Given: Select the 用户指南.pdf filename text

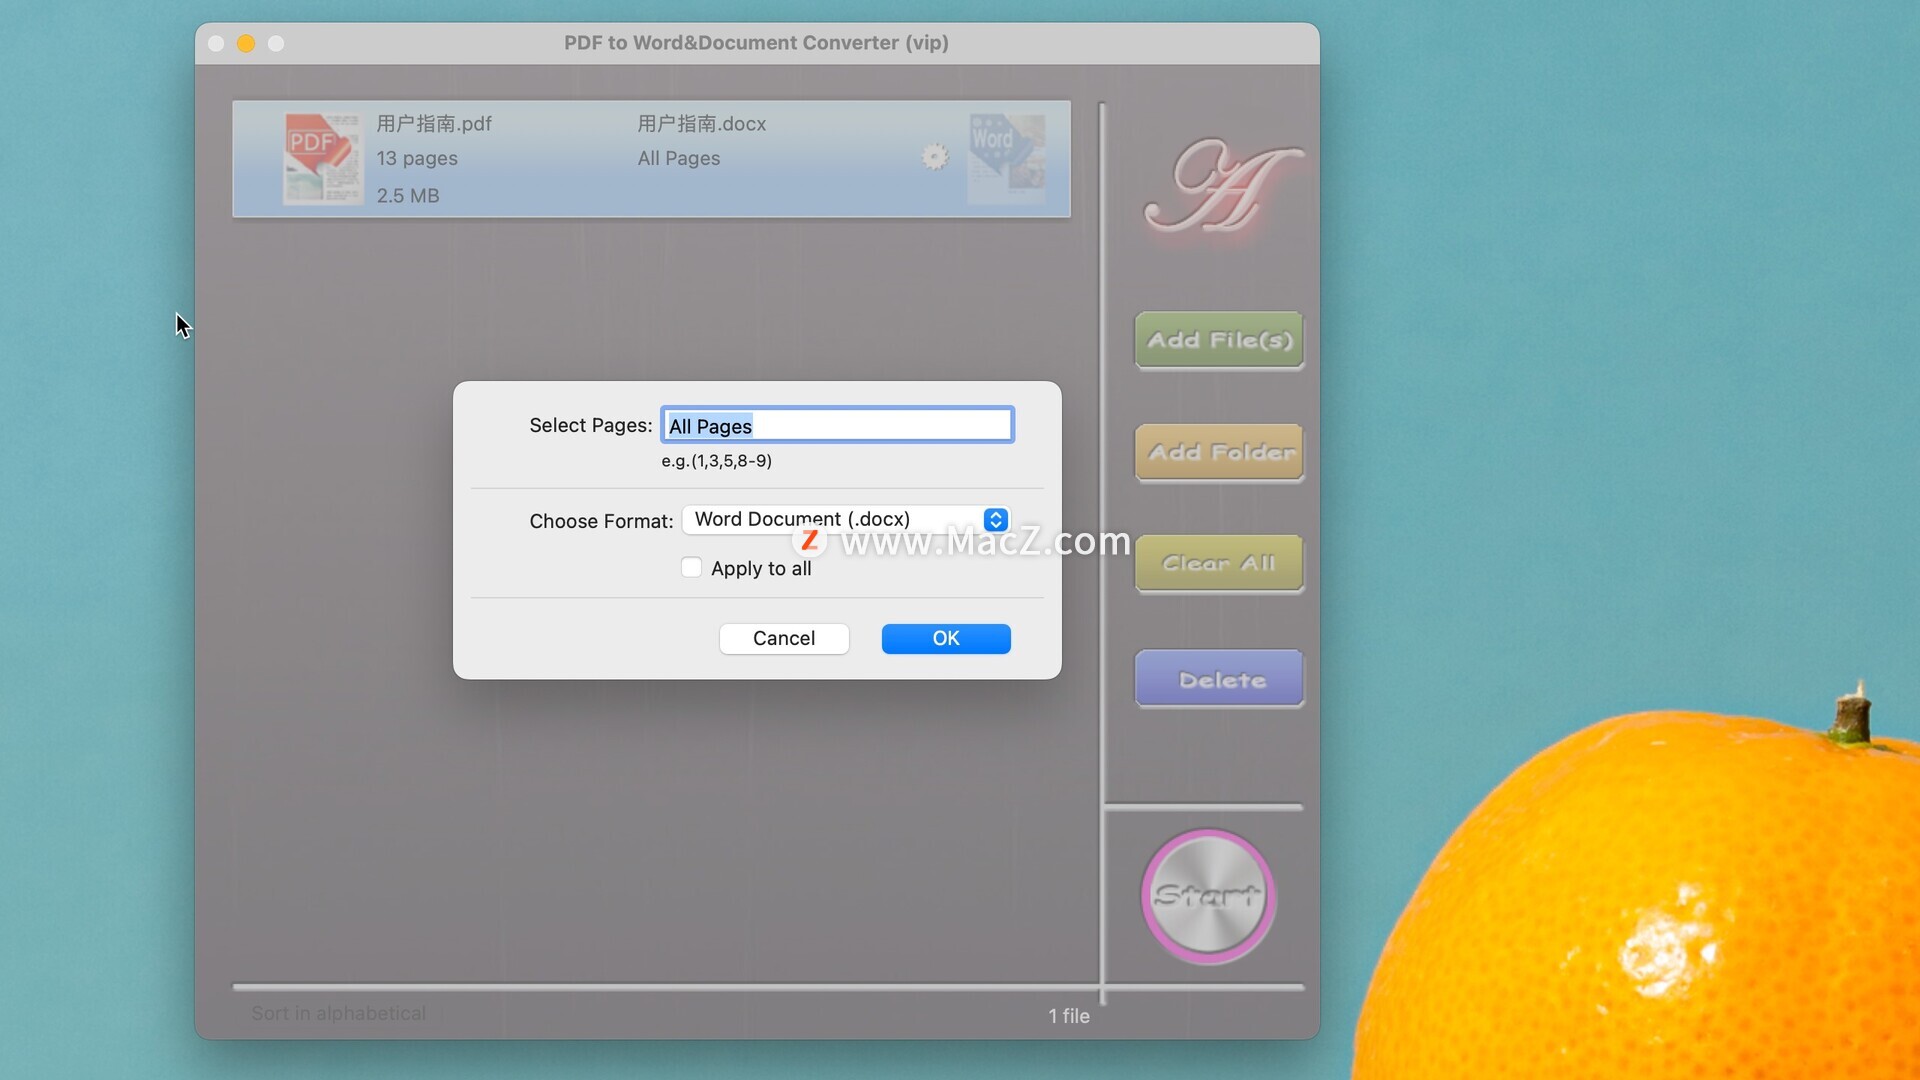Looking at the screenshot, I should pyautogui.click(x=434, y=124).
